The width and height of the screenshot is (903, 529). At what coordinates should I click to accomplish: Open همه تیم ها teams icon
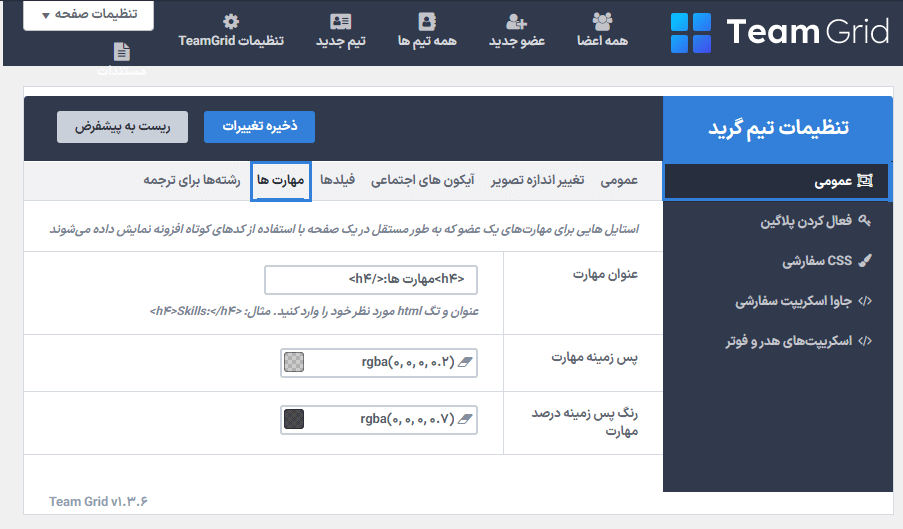pos(428,21)
